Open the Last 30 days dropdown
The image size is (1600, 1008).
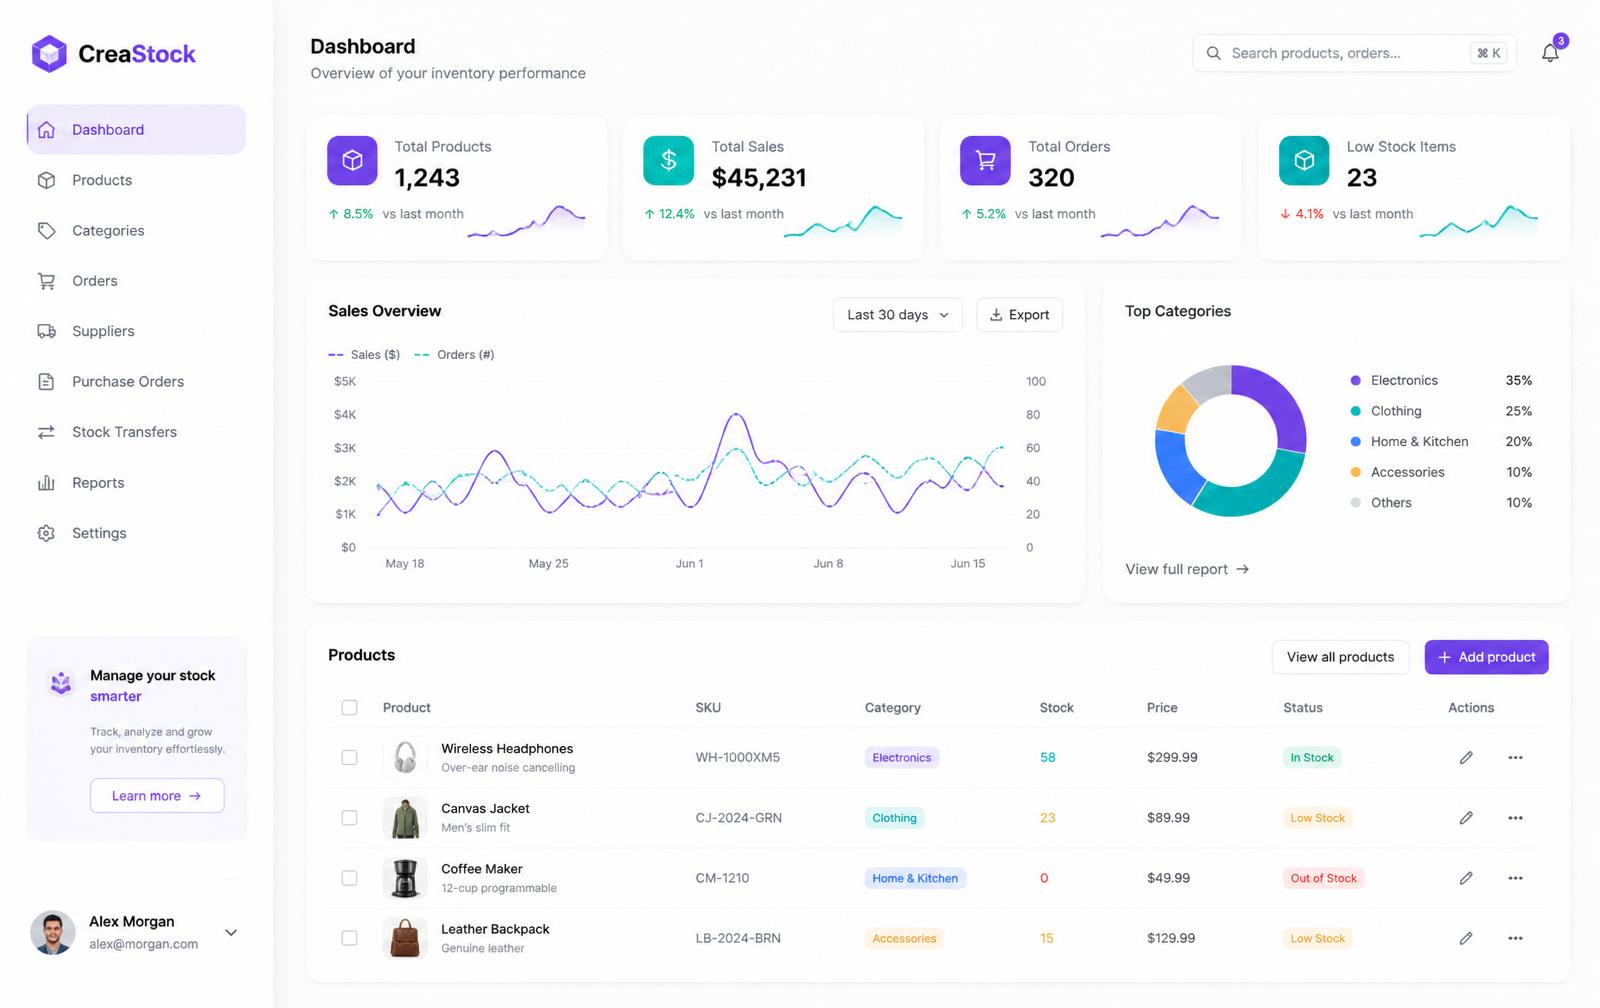898,315
